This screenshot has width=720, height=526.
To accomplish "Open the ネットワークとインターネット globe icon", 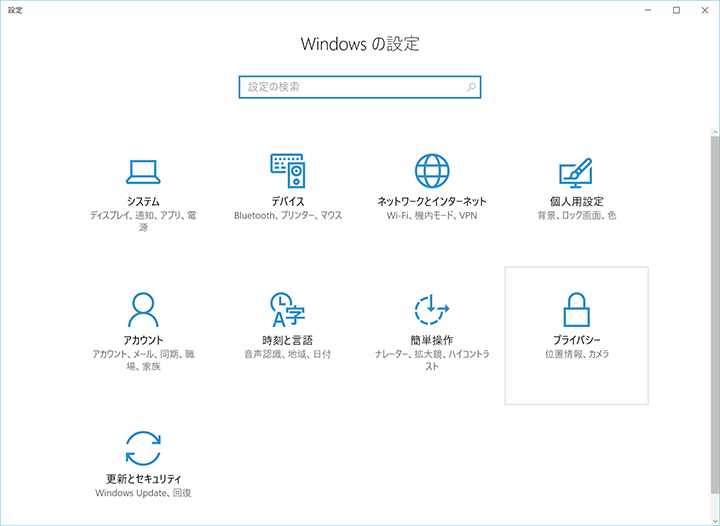I will coord(432,171).
